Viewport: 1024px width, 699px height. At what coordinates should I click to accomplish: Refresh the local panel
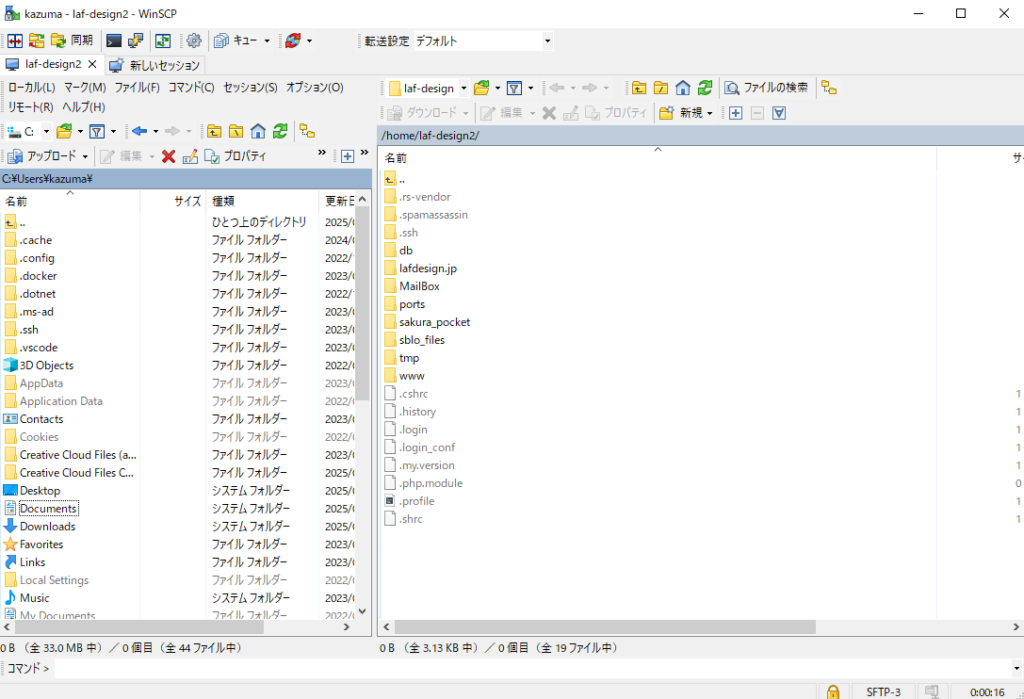[x=280, y=132]
